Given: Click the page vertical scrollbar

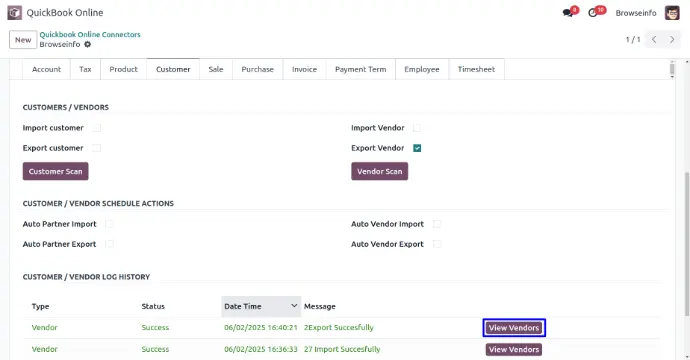Looking at the screenshot, I should tap(687, 244).
